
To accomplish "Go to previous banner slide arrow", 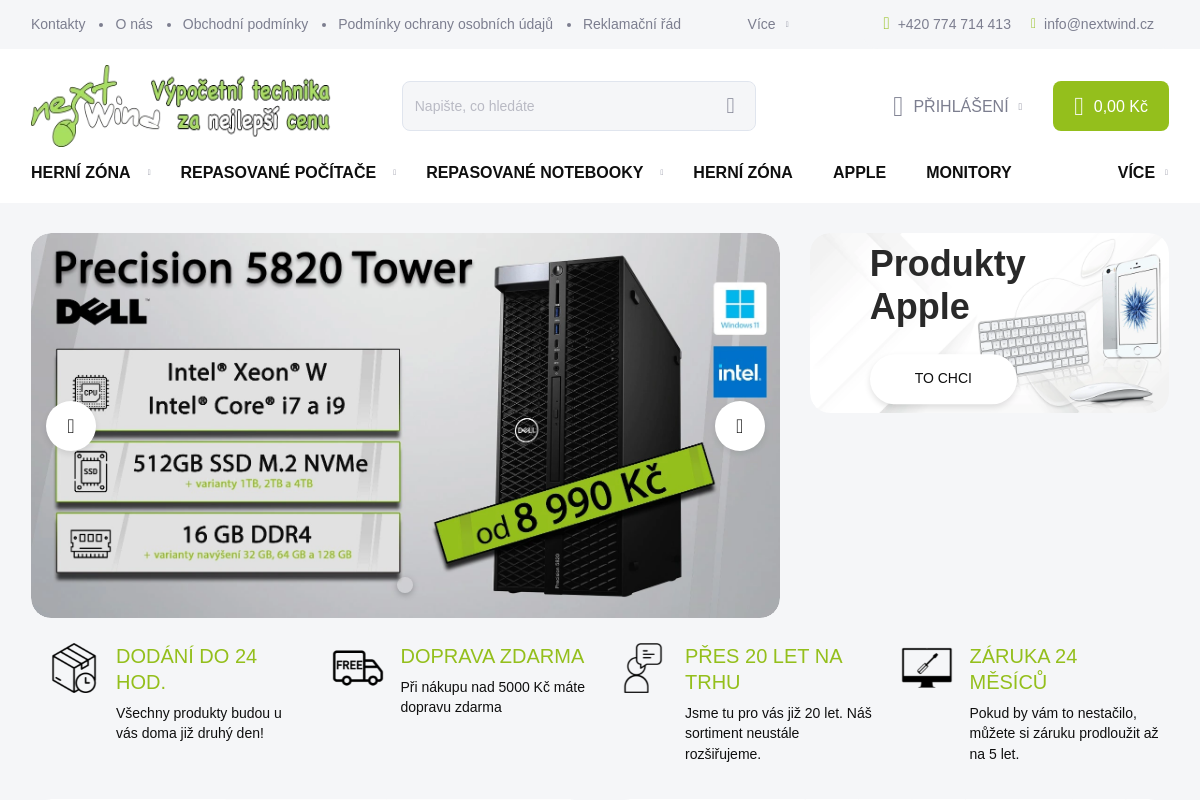I will (x=71, y=426).
